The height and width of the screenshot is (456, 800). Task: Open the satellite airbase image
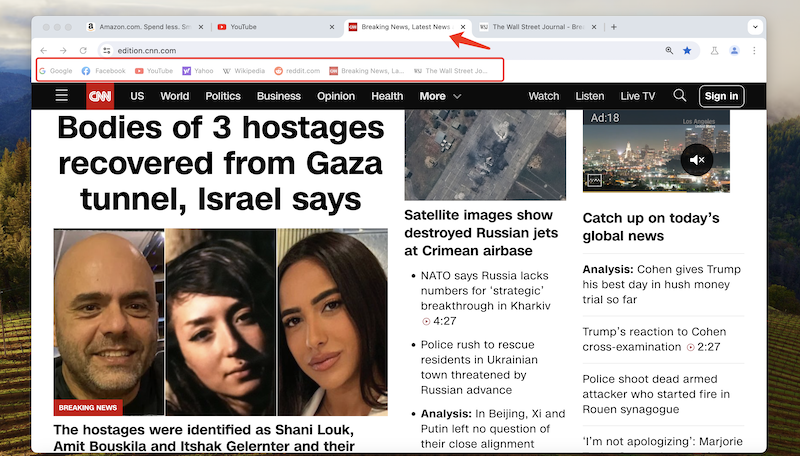tap(485, 155)
